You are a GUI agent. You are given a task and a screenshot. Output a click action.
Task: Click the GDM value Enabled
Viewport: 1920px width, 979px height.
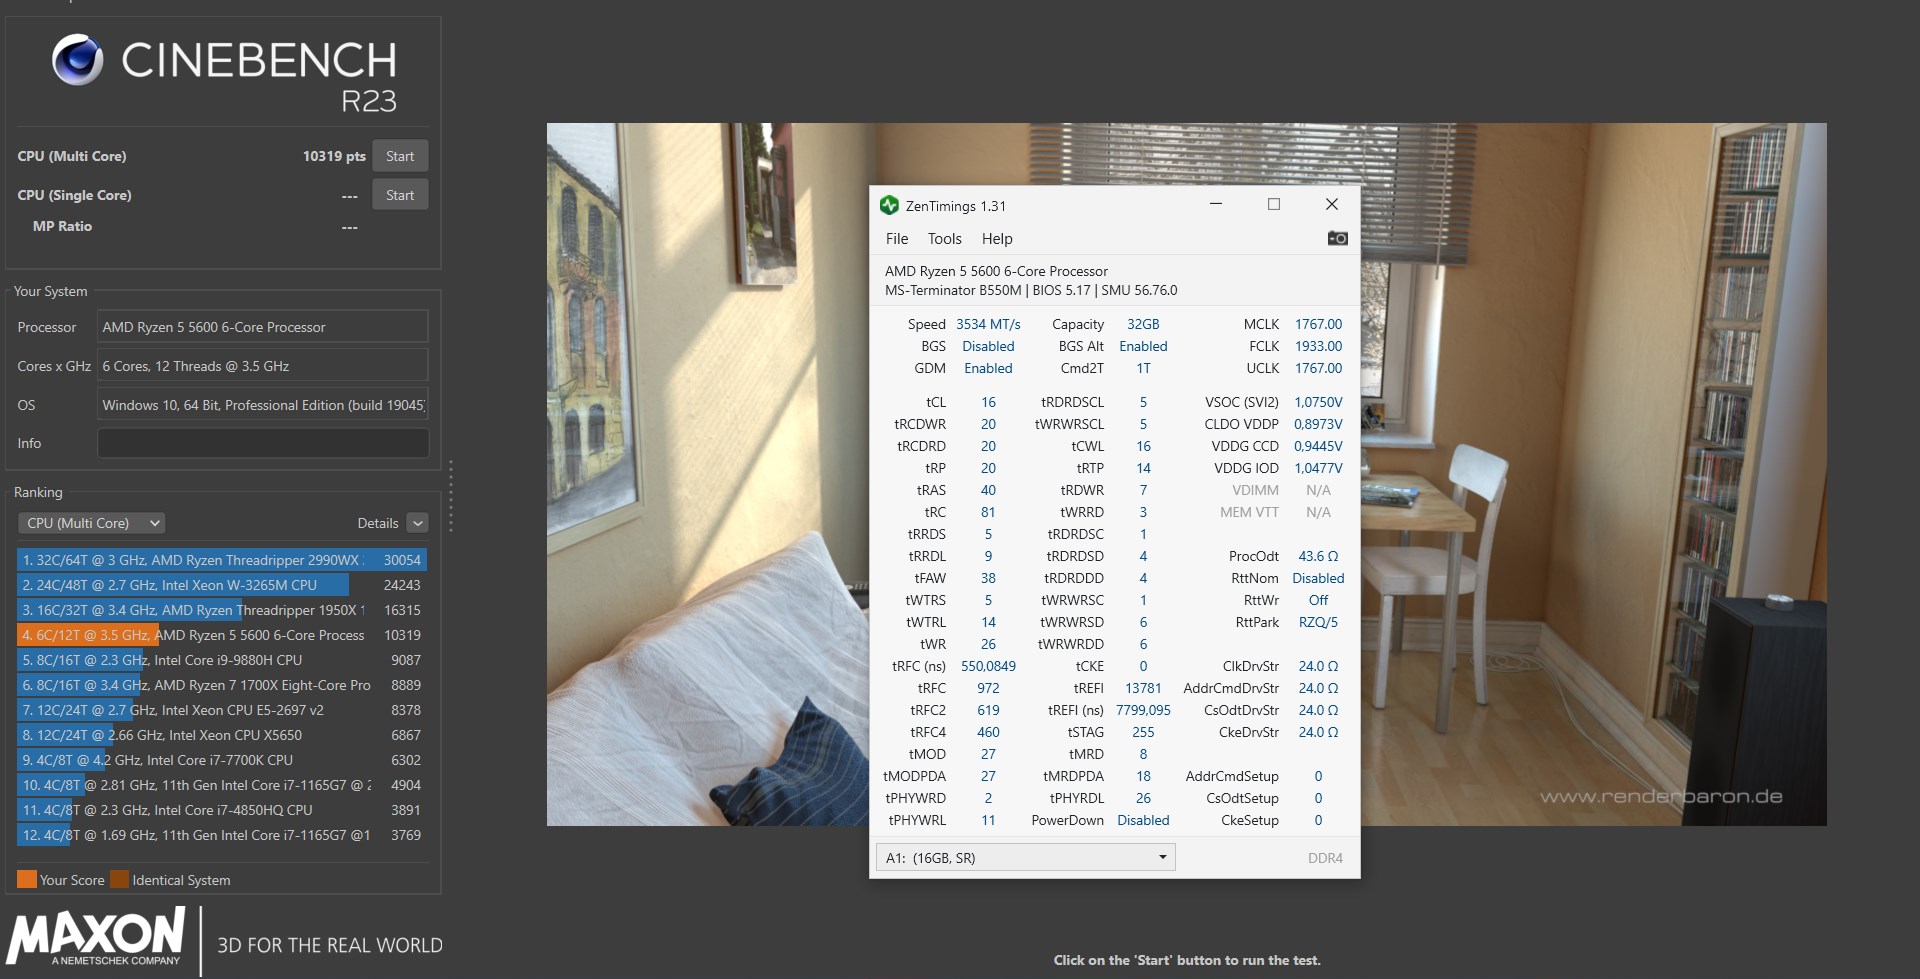tap(988, 368)
